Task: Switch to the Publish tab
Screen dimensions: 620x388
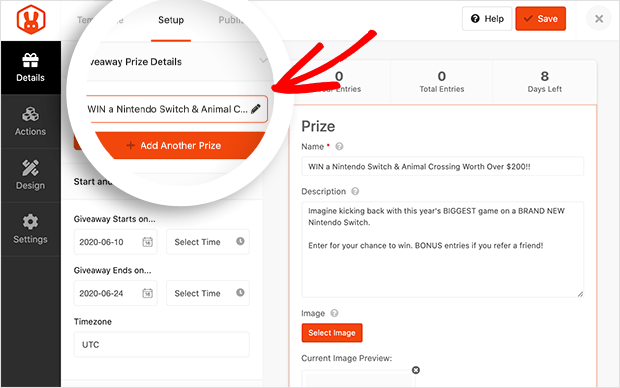Action: coord(232,20)
